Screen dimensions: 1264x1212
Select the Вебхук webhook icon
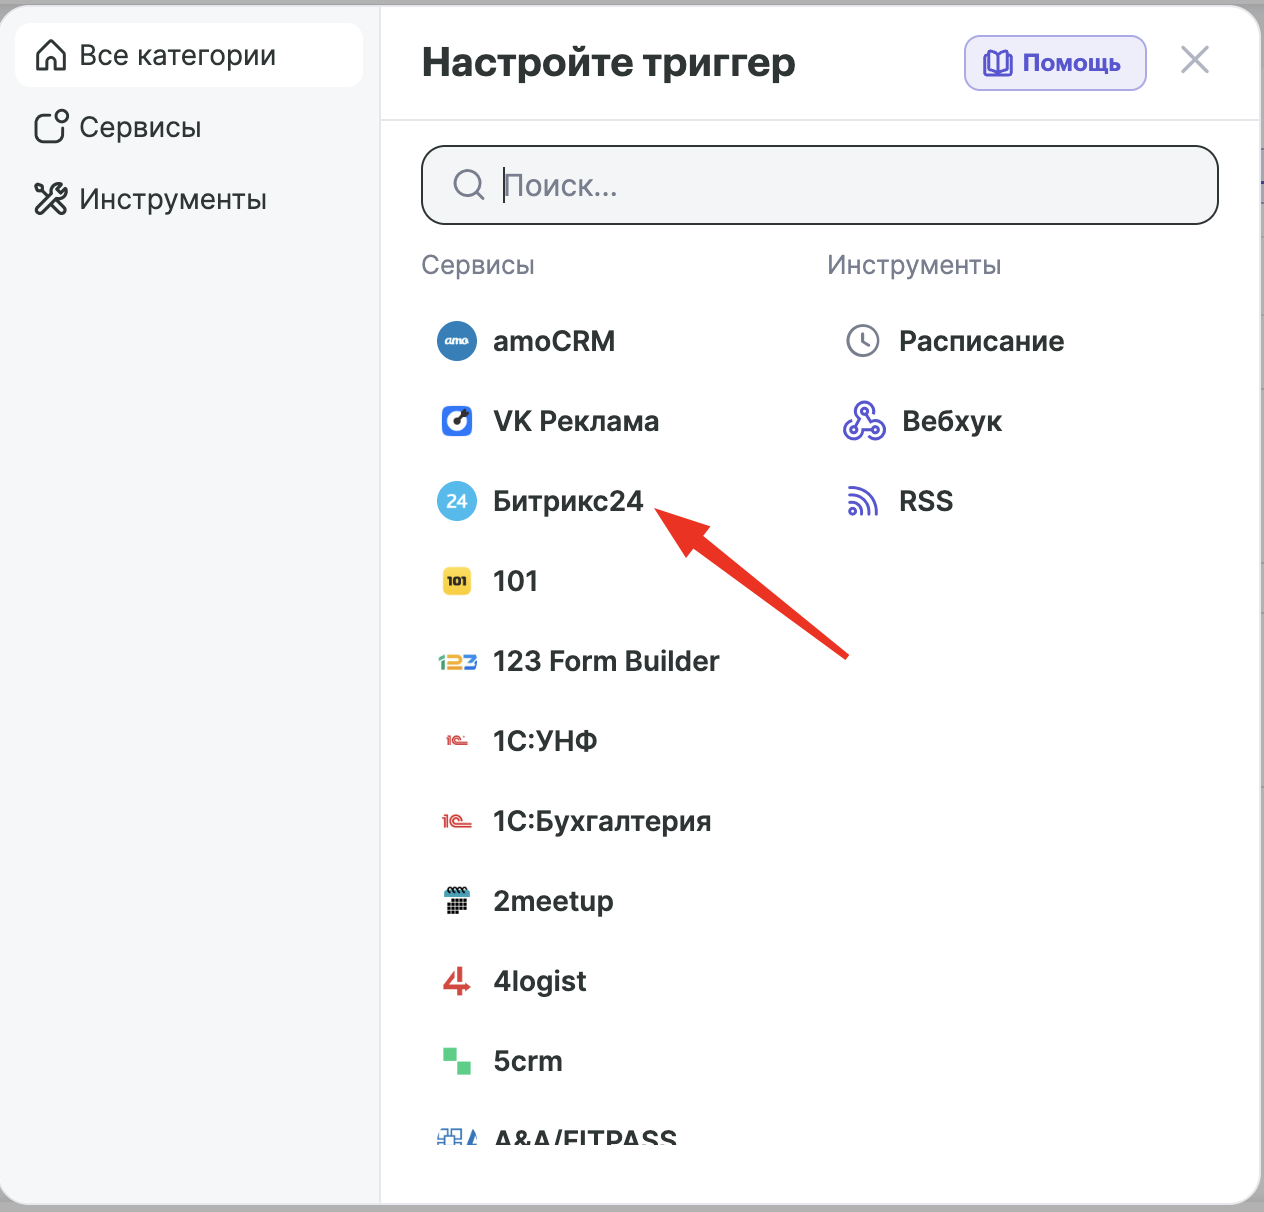[x=864, y=421]
